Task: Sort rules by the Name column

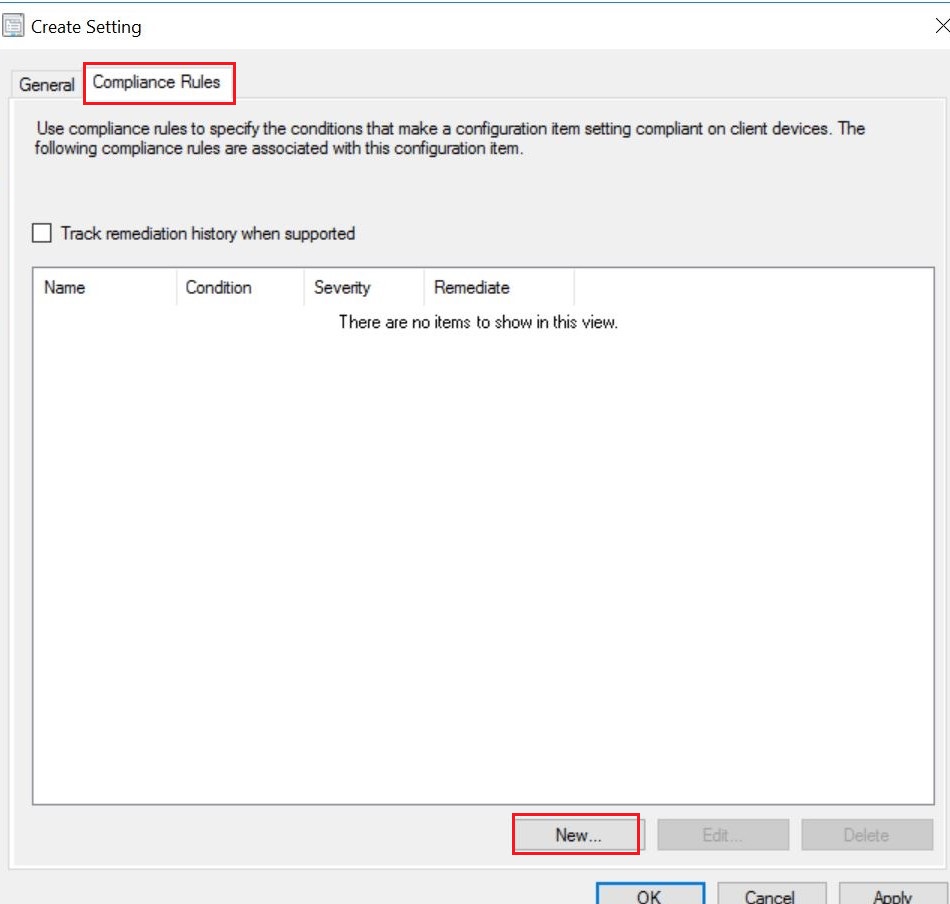Action: coord(104,287)
